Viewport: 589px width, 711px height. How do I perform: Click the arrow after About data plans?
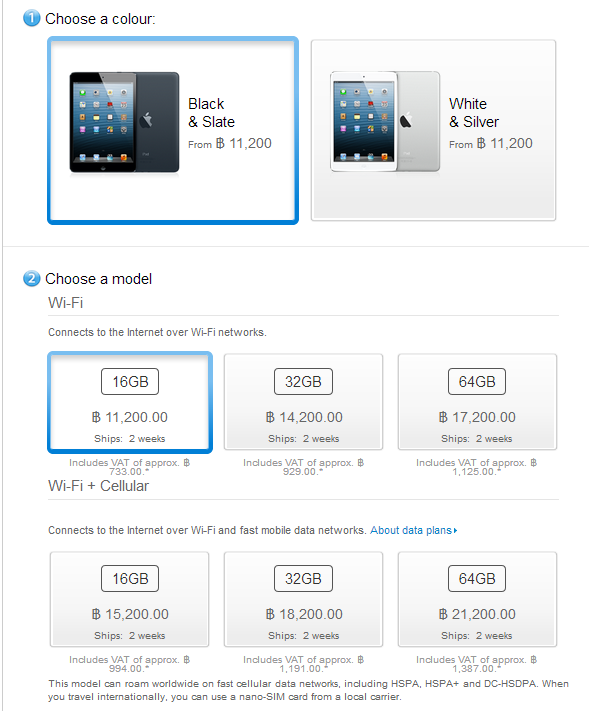click(455, 531)
